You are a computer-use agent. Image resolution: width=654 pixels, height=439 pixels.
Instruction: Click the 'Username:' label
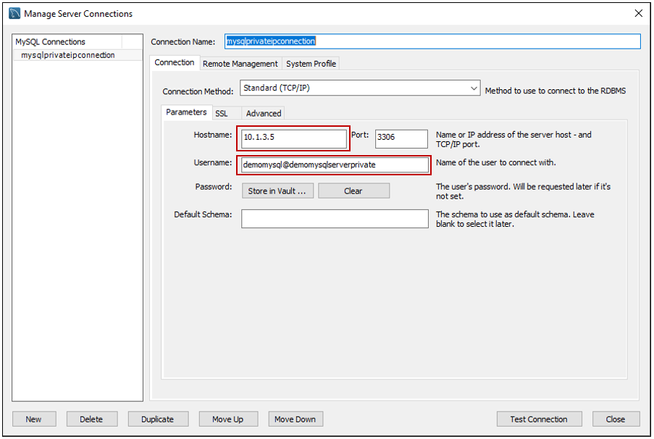(213, 163)
